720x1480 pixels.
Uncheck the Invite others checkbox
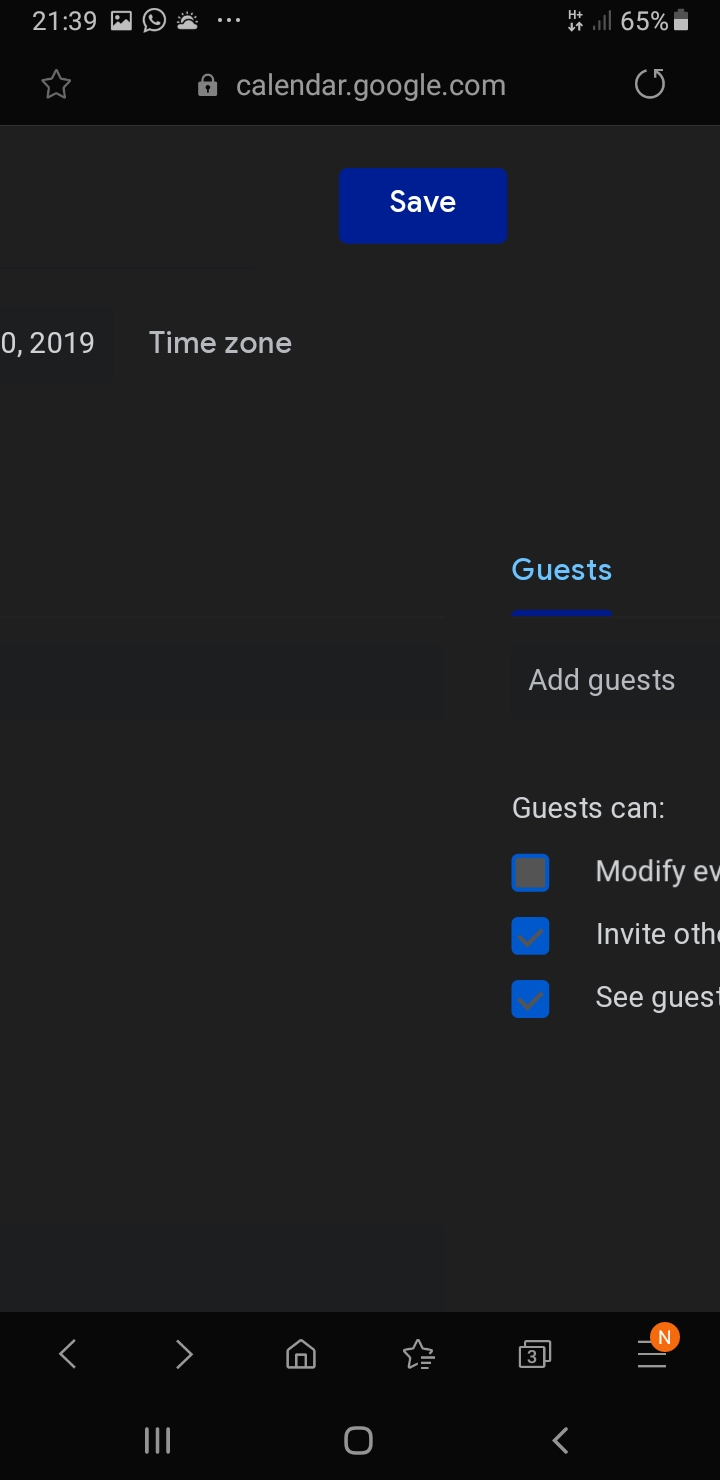[530, 936]
